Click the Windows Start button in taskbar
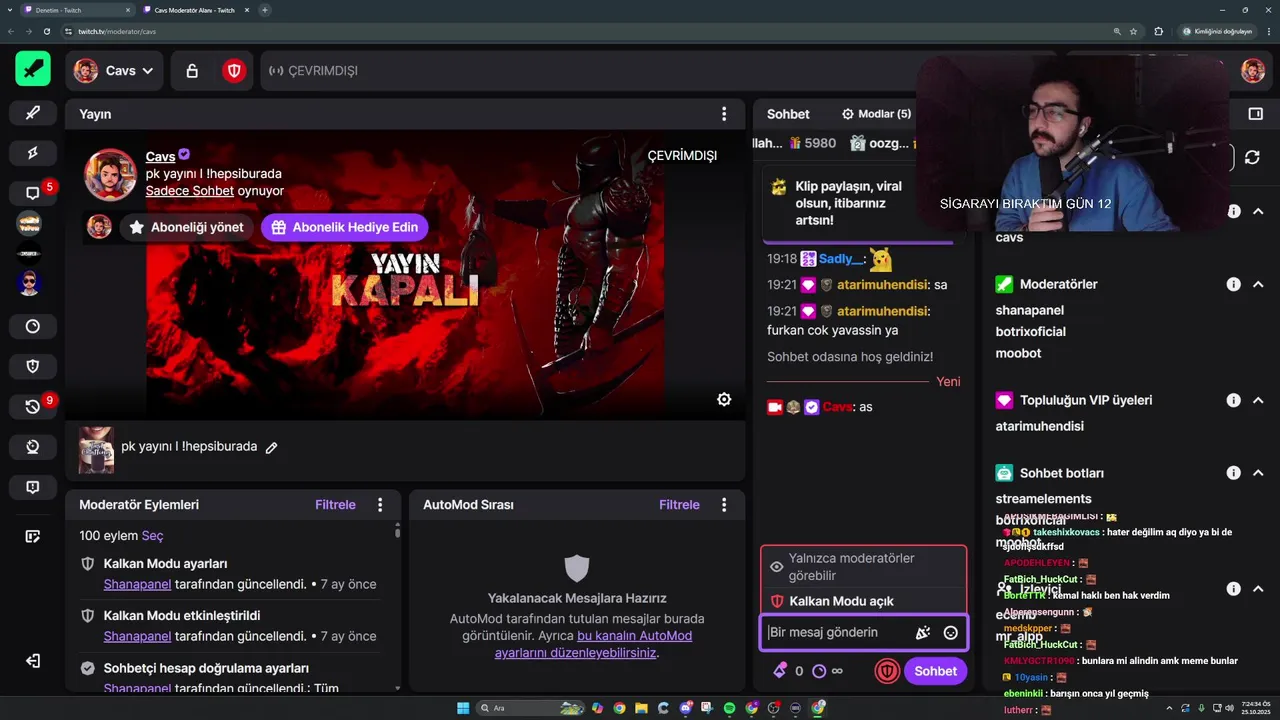The width and height of the screenshot is (1280, 720). point(463,708)
